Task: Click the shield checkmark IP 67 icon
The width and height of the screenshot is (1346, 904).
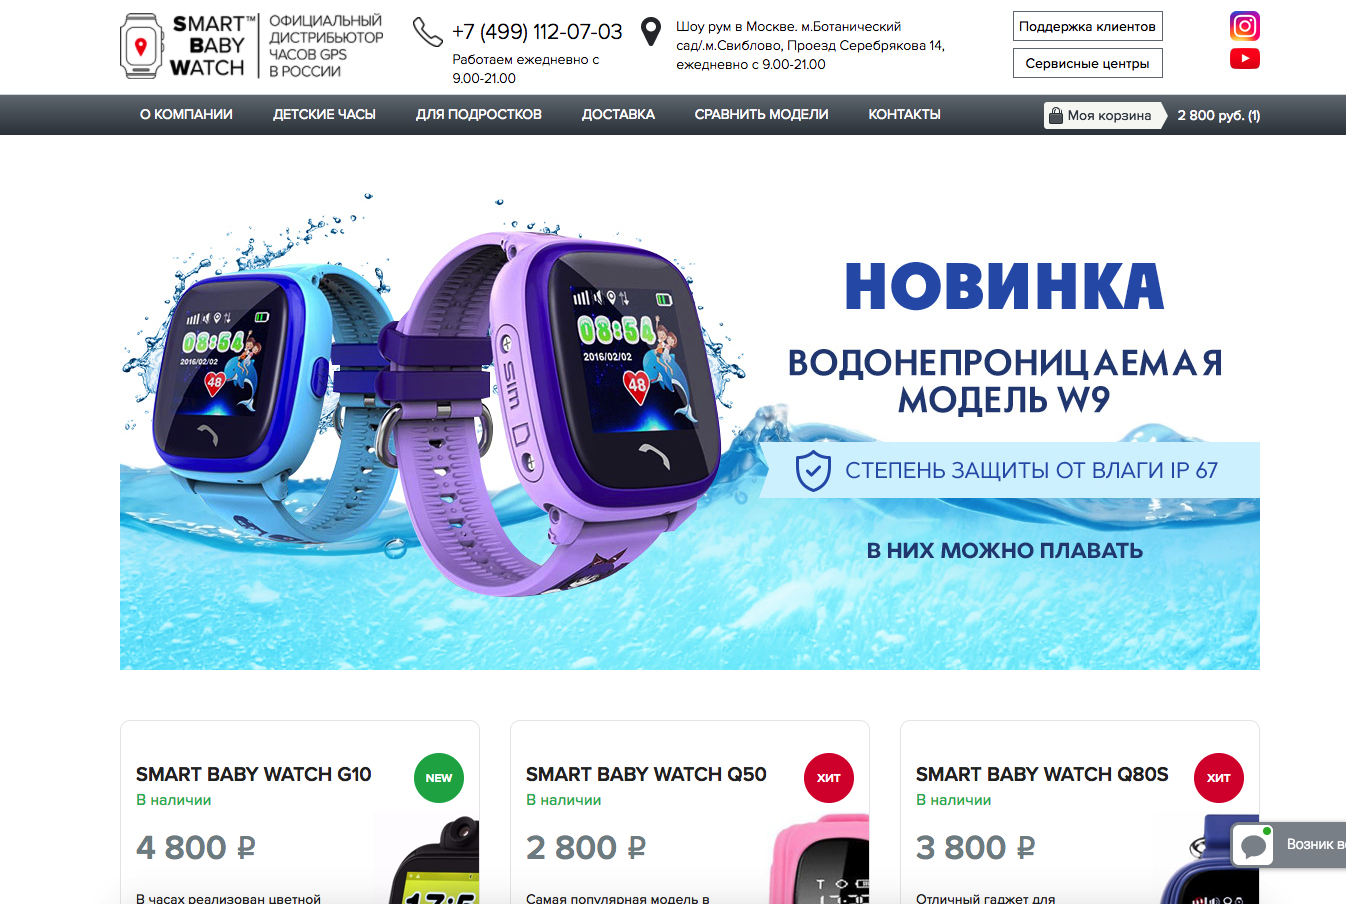Action: [x=813, y=470]
